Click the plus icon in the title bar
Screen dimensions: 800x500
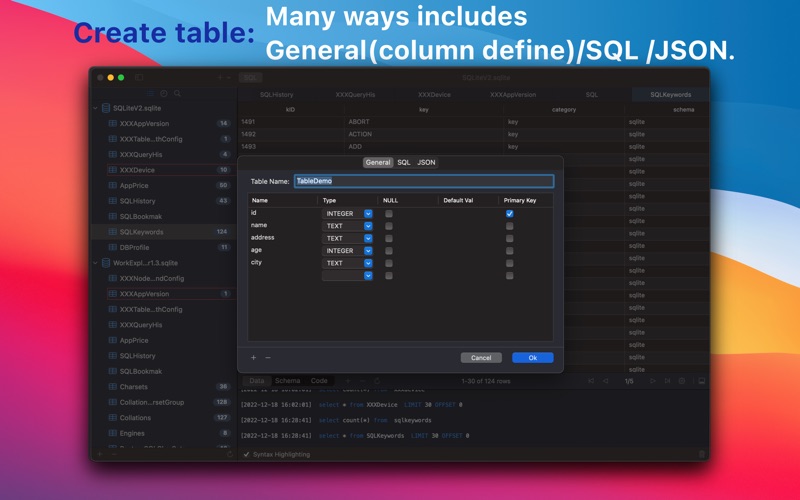tap(220, 78)
